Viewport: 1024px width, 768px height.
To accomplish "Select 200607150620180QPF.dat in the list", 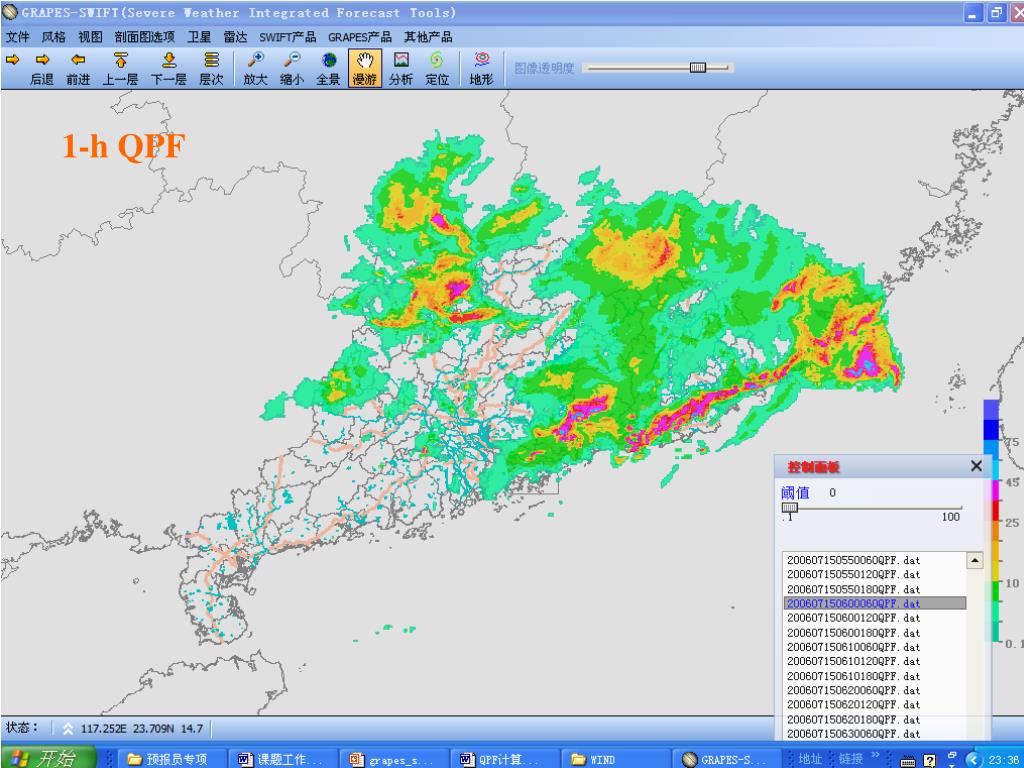I will 853,719.
